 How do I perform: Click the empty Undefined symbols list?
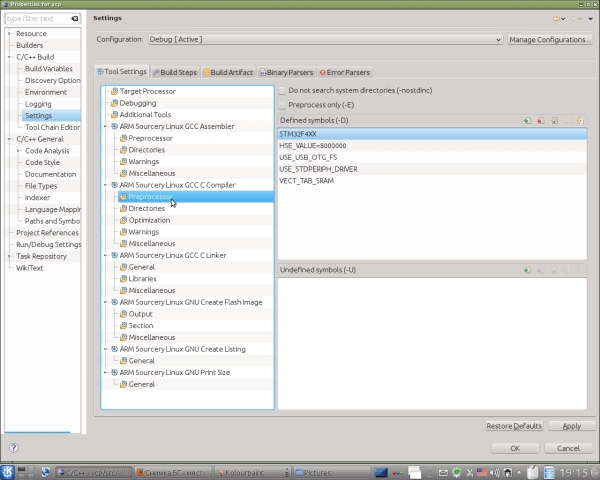[x=432, y=343]
